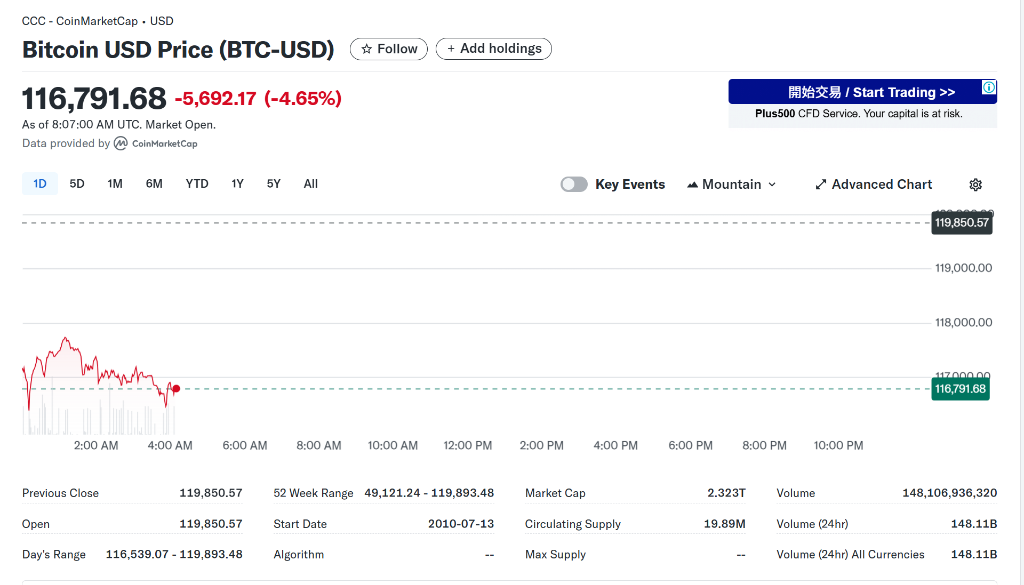Click the 119,850.57 previous close chart label
The image size is (1024, 585).
pyautogui.click(x=961, y=222)
